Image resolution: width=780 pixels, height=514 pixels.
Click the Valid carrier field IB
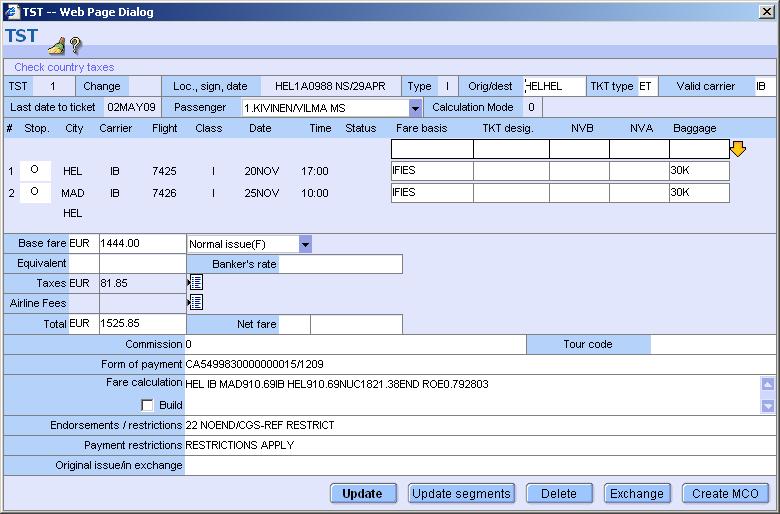pyautogui.click(x=765, y=86)
